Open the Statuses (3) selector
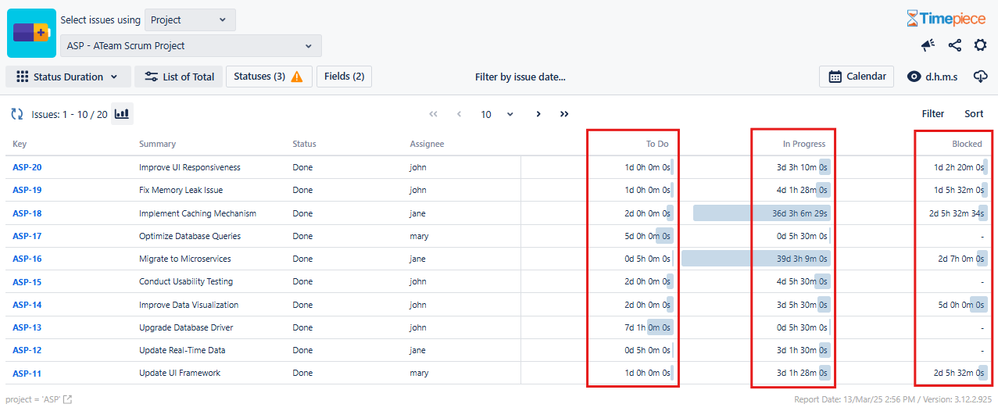 coord(269,76)
